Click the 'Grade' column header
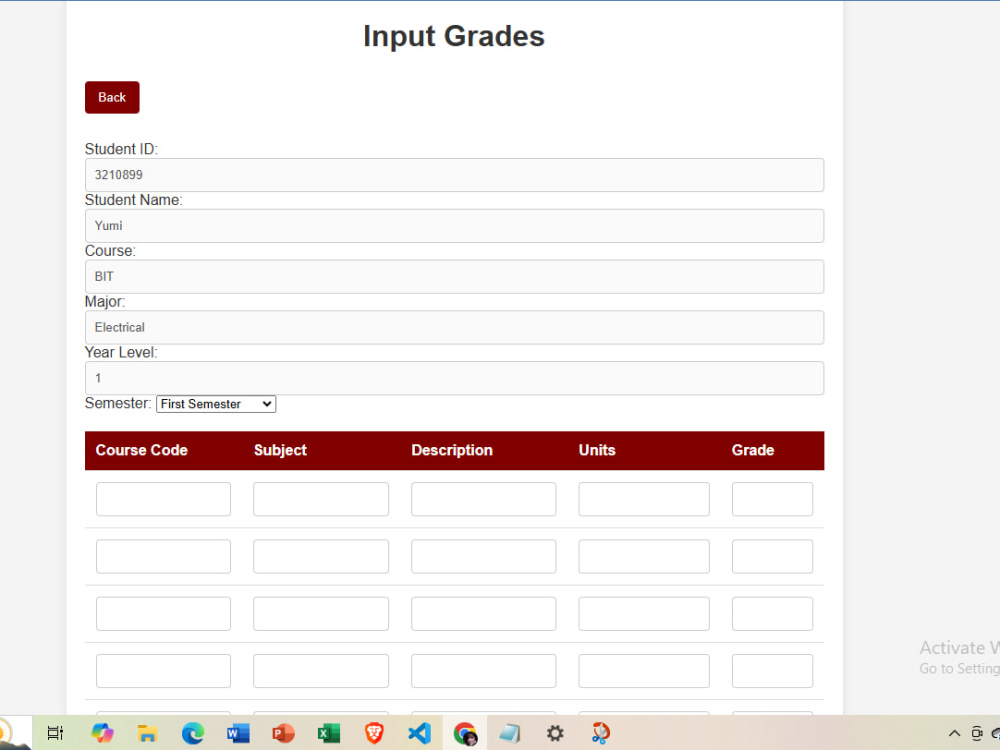 click(753, 450)
